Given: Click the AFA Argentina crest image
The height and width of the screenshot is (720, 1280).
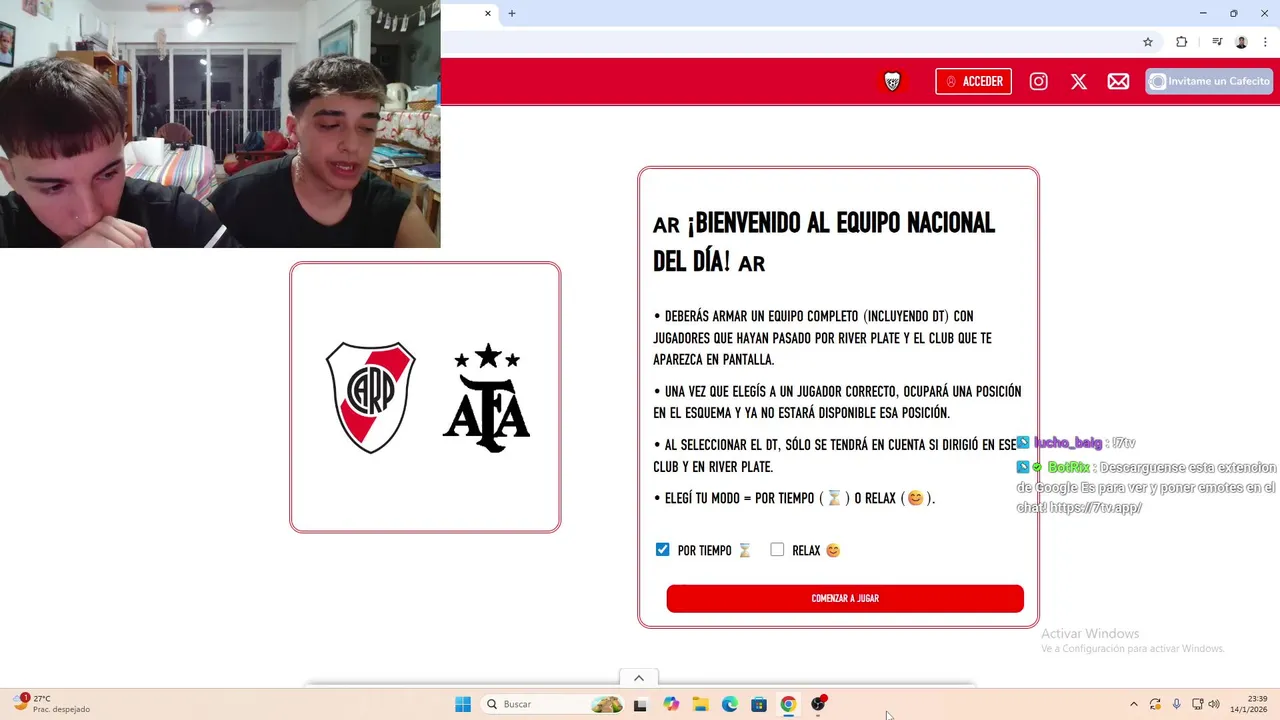Looking at the screenshot, I should pyautogui.click(x=487, y=397).
